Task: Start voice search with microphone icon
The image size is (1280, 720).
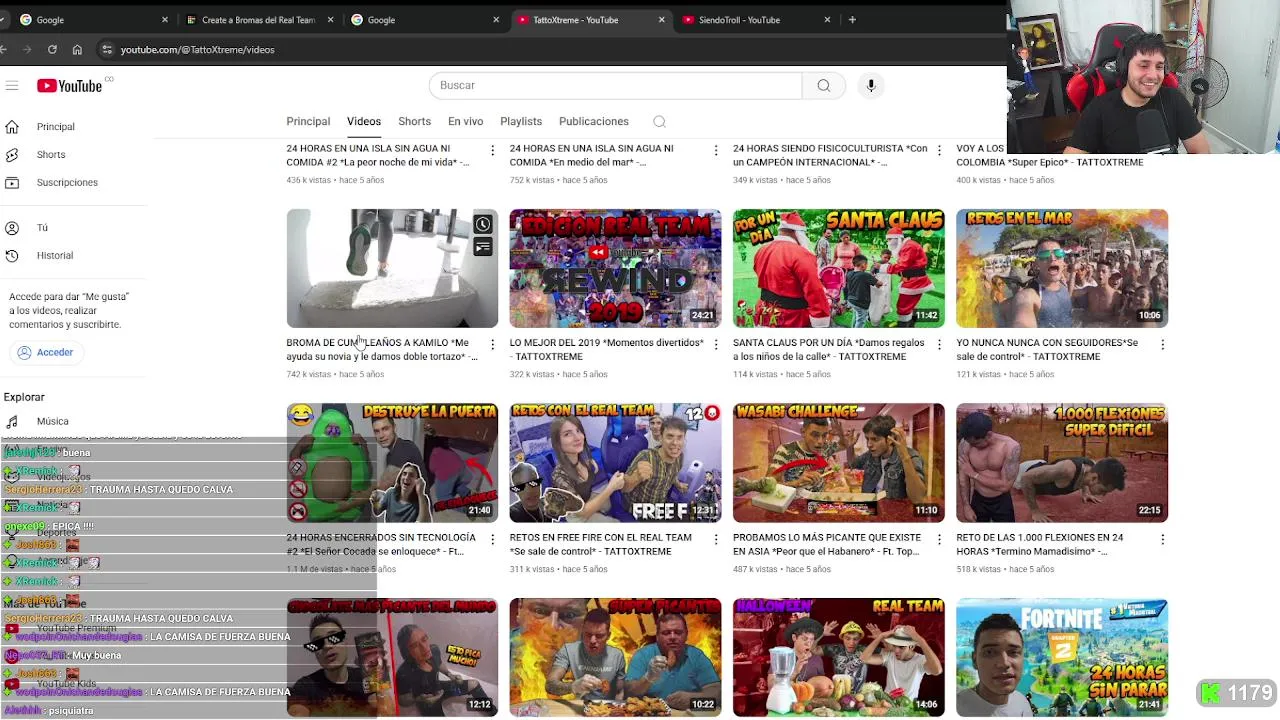Action: (x=871, y=85)
